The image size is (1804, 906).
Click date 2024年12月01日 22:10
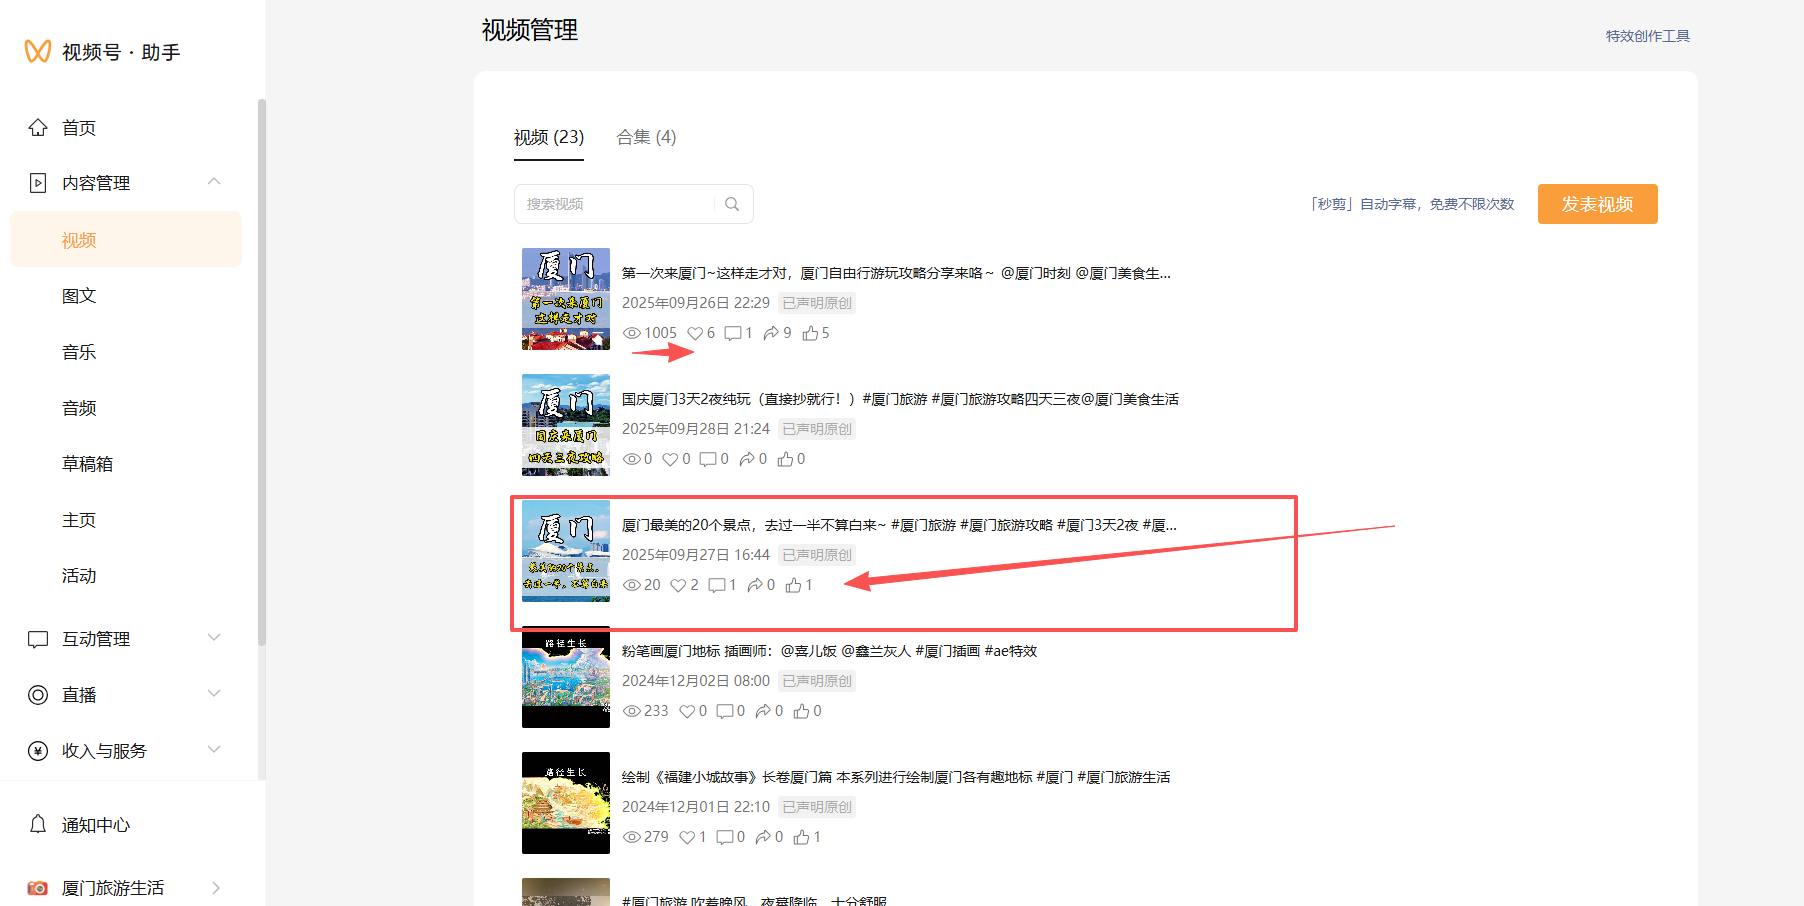pyautogui.click(x=696, y=807)
